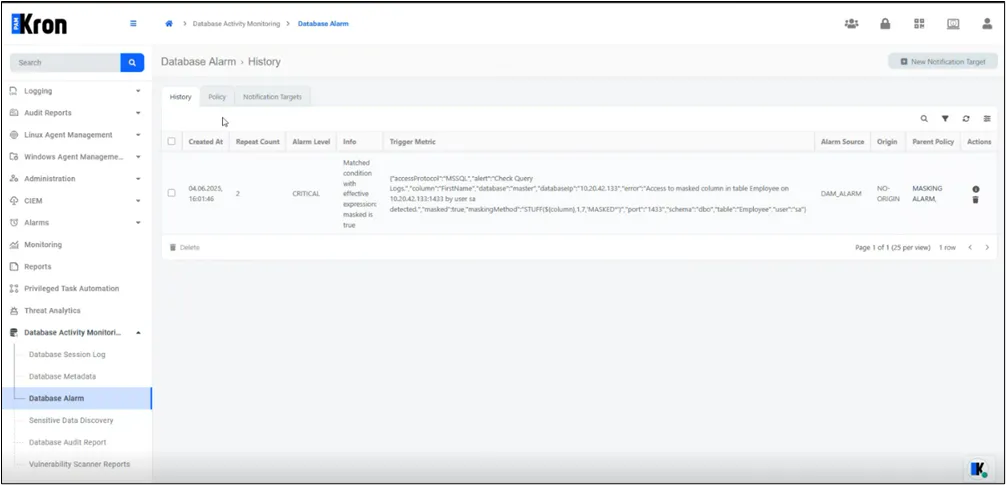Open the Kron chat widget icon
Viewport: 1006px width, 485px height.
(978, 469)
